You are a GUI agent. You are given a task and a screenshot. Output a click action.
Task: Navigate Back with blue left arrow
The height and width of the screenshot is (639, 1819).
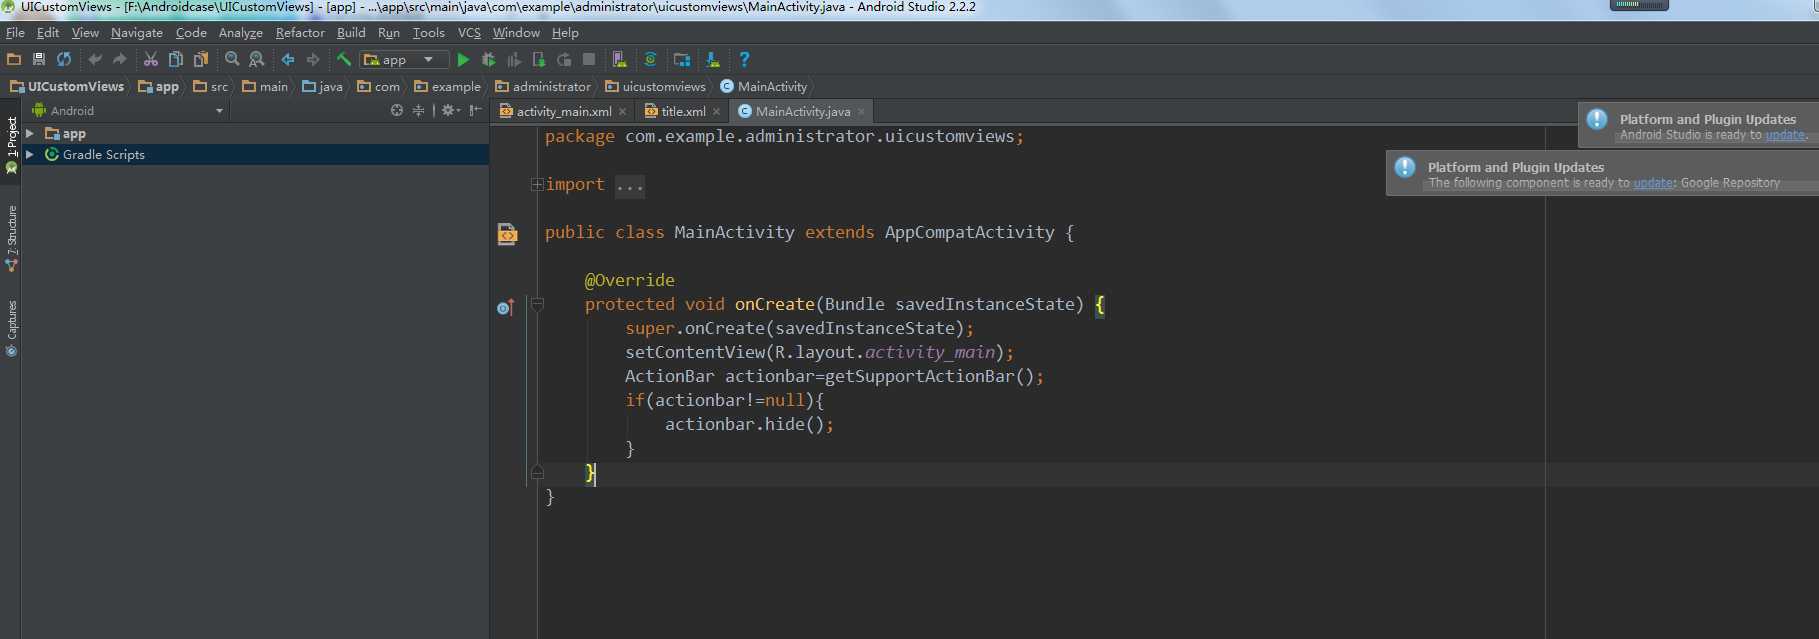288,59
